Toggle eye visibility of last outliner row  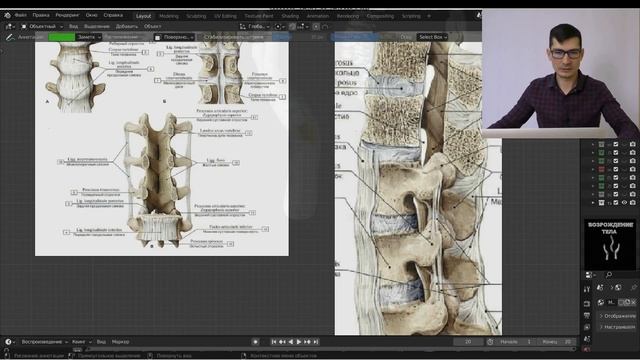point(624,202)
